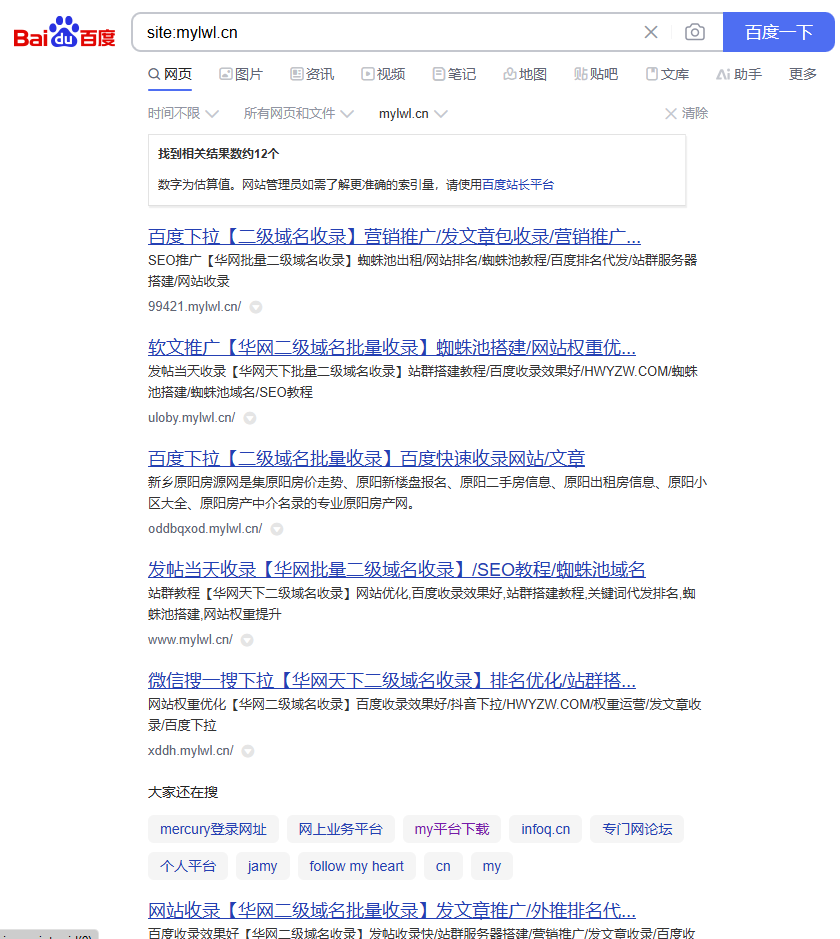Image resolution: width=840 pixels, height=939 pixels.
Task: Open the 笔记 tab
Action: point(454,74)
